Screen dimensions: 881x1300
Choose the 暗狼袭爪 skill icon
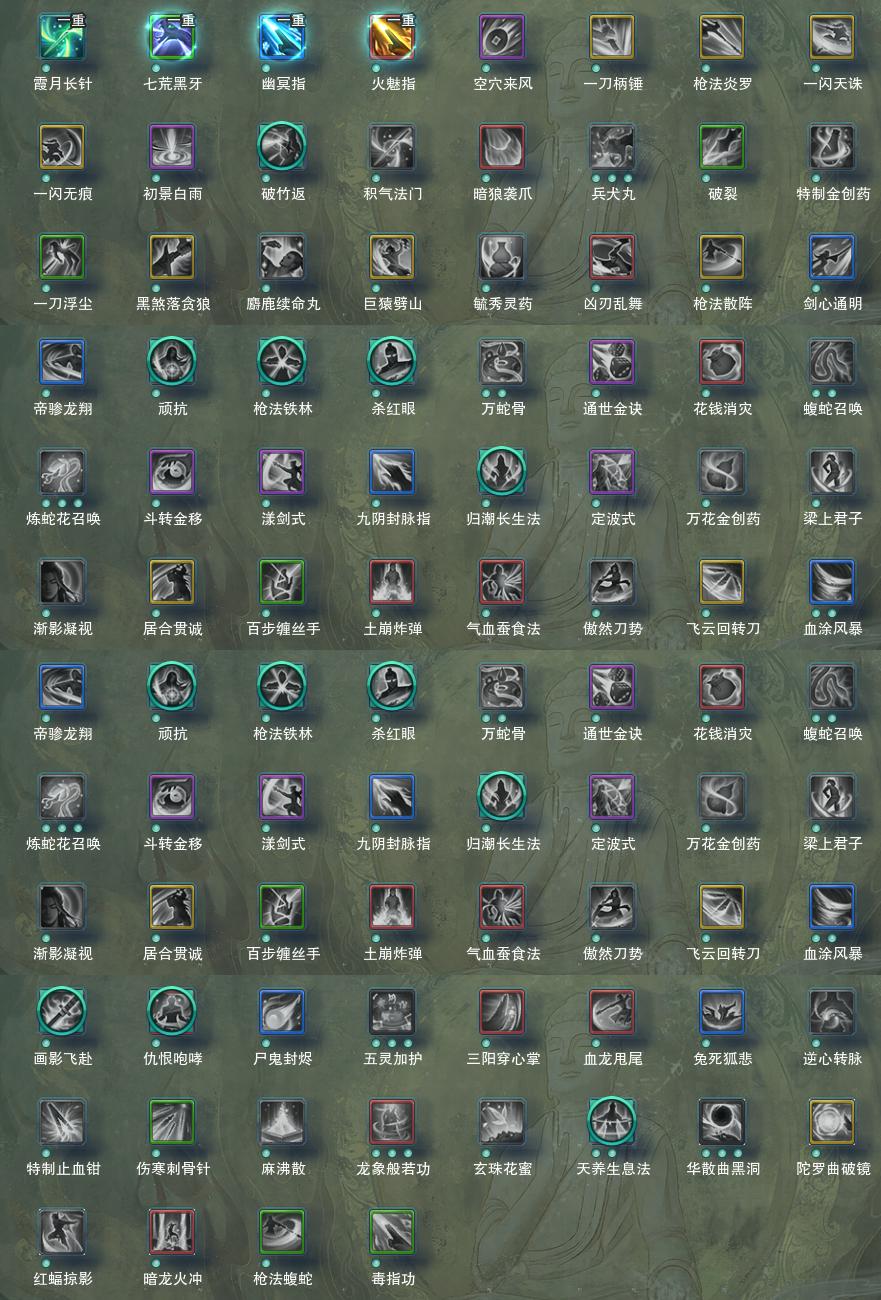pyautogui.click(x=502, y=147)
